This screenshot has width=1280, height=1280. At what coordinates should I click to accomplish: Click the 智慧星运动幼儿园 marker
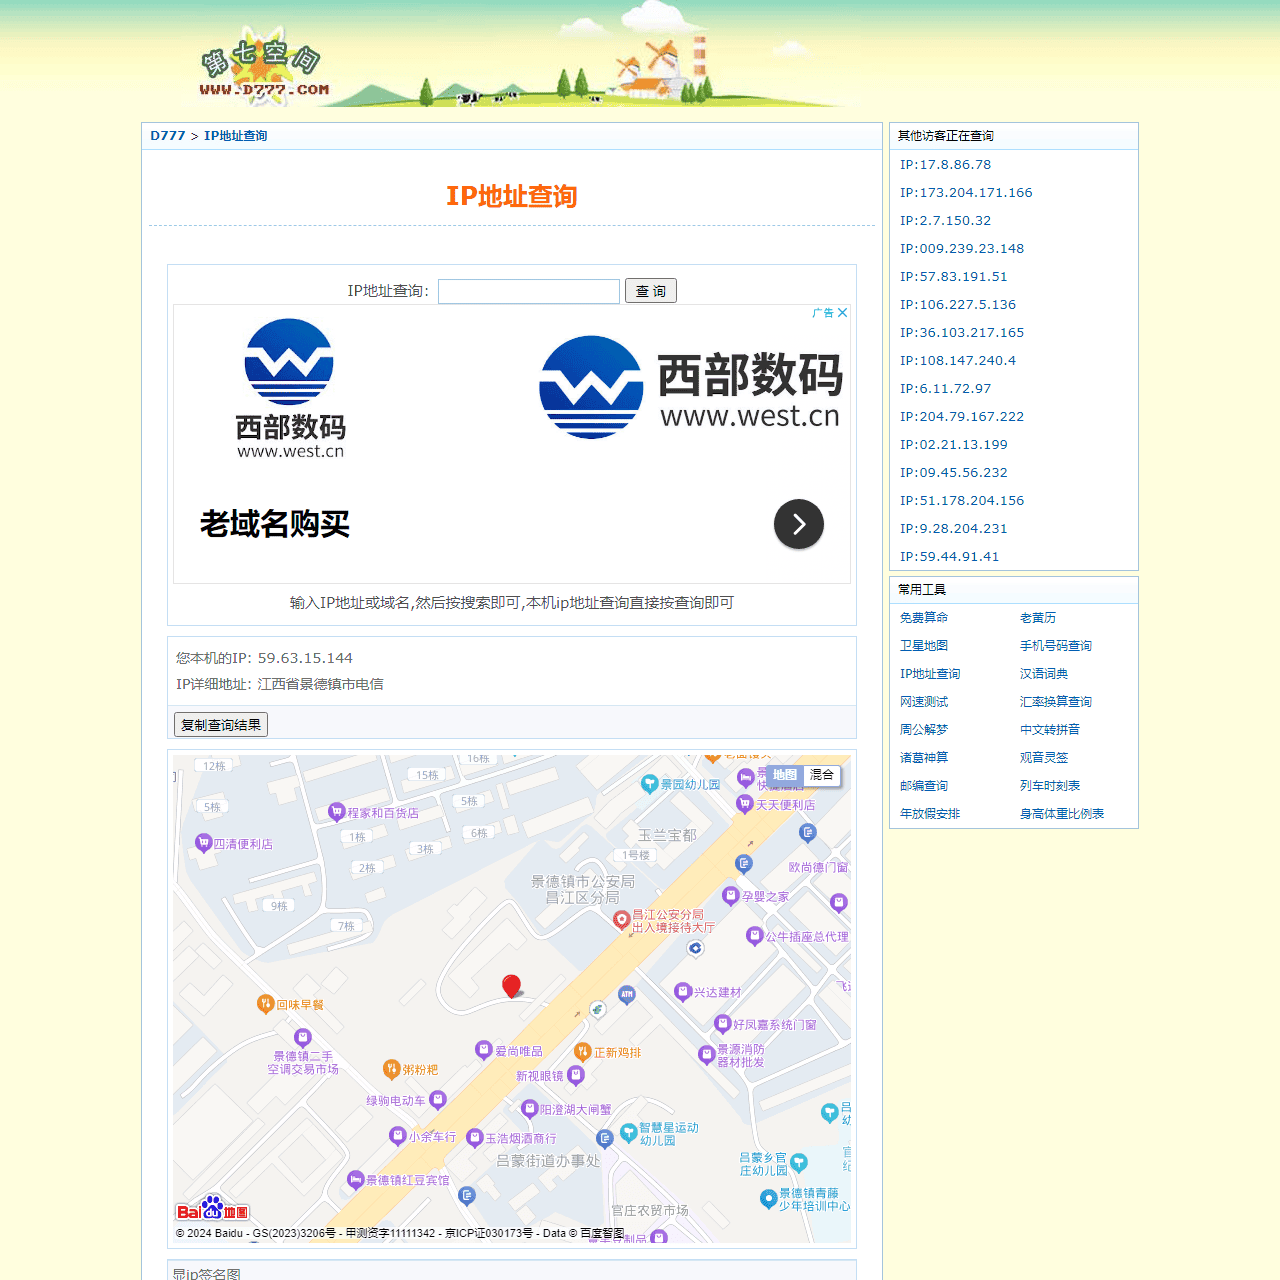628,1131
